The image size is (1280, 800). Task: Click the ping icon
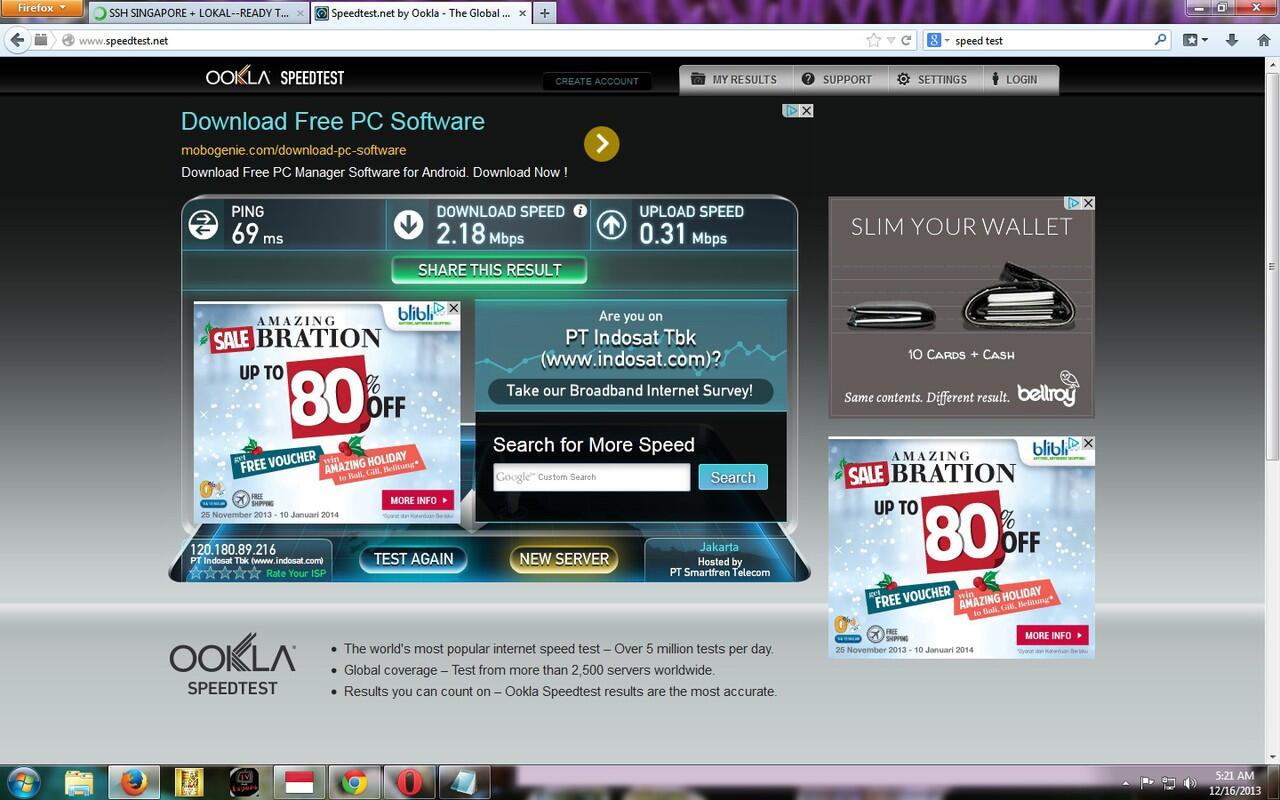203,225
